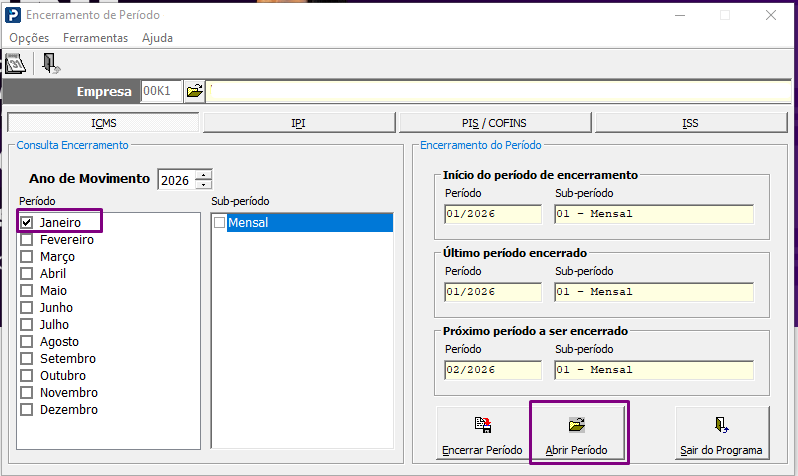Screen dimensions: 798x476
Task: Click the Encerrar Período button
Action: (482, 433)
